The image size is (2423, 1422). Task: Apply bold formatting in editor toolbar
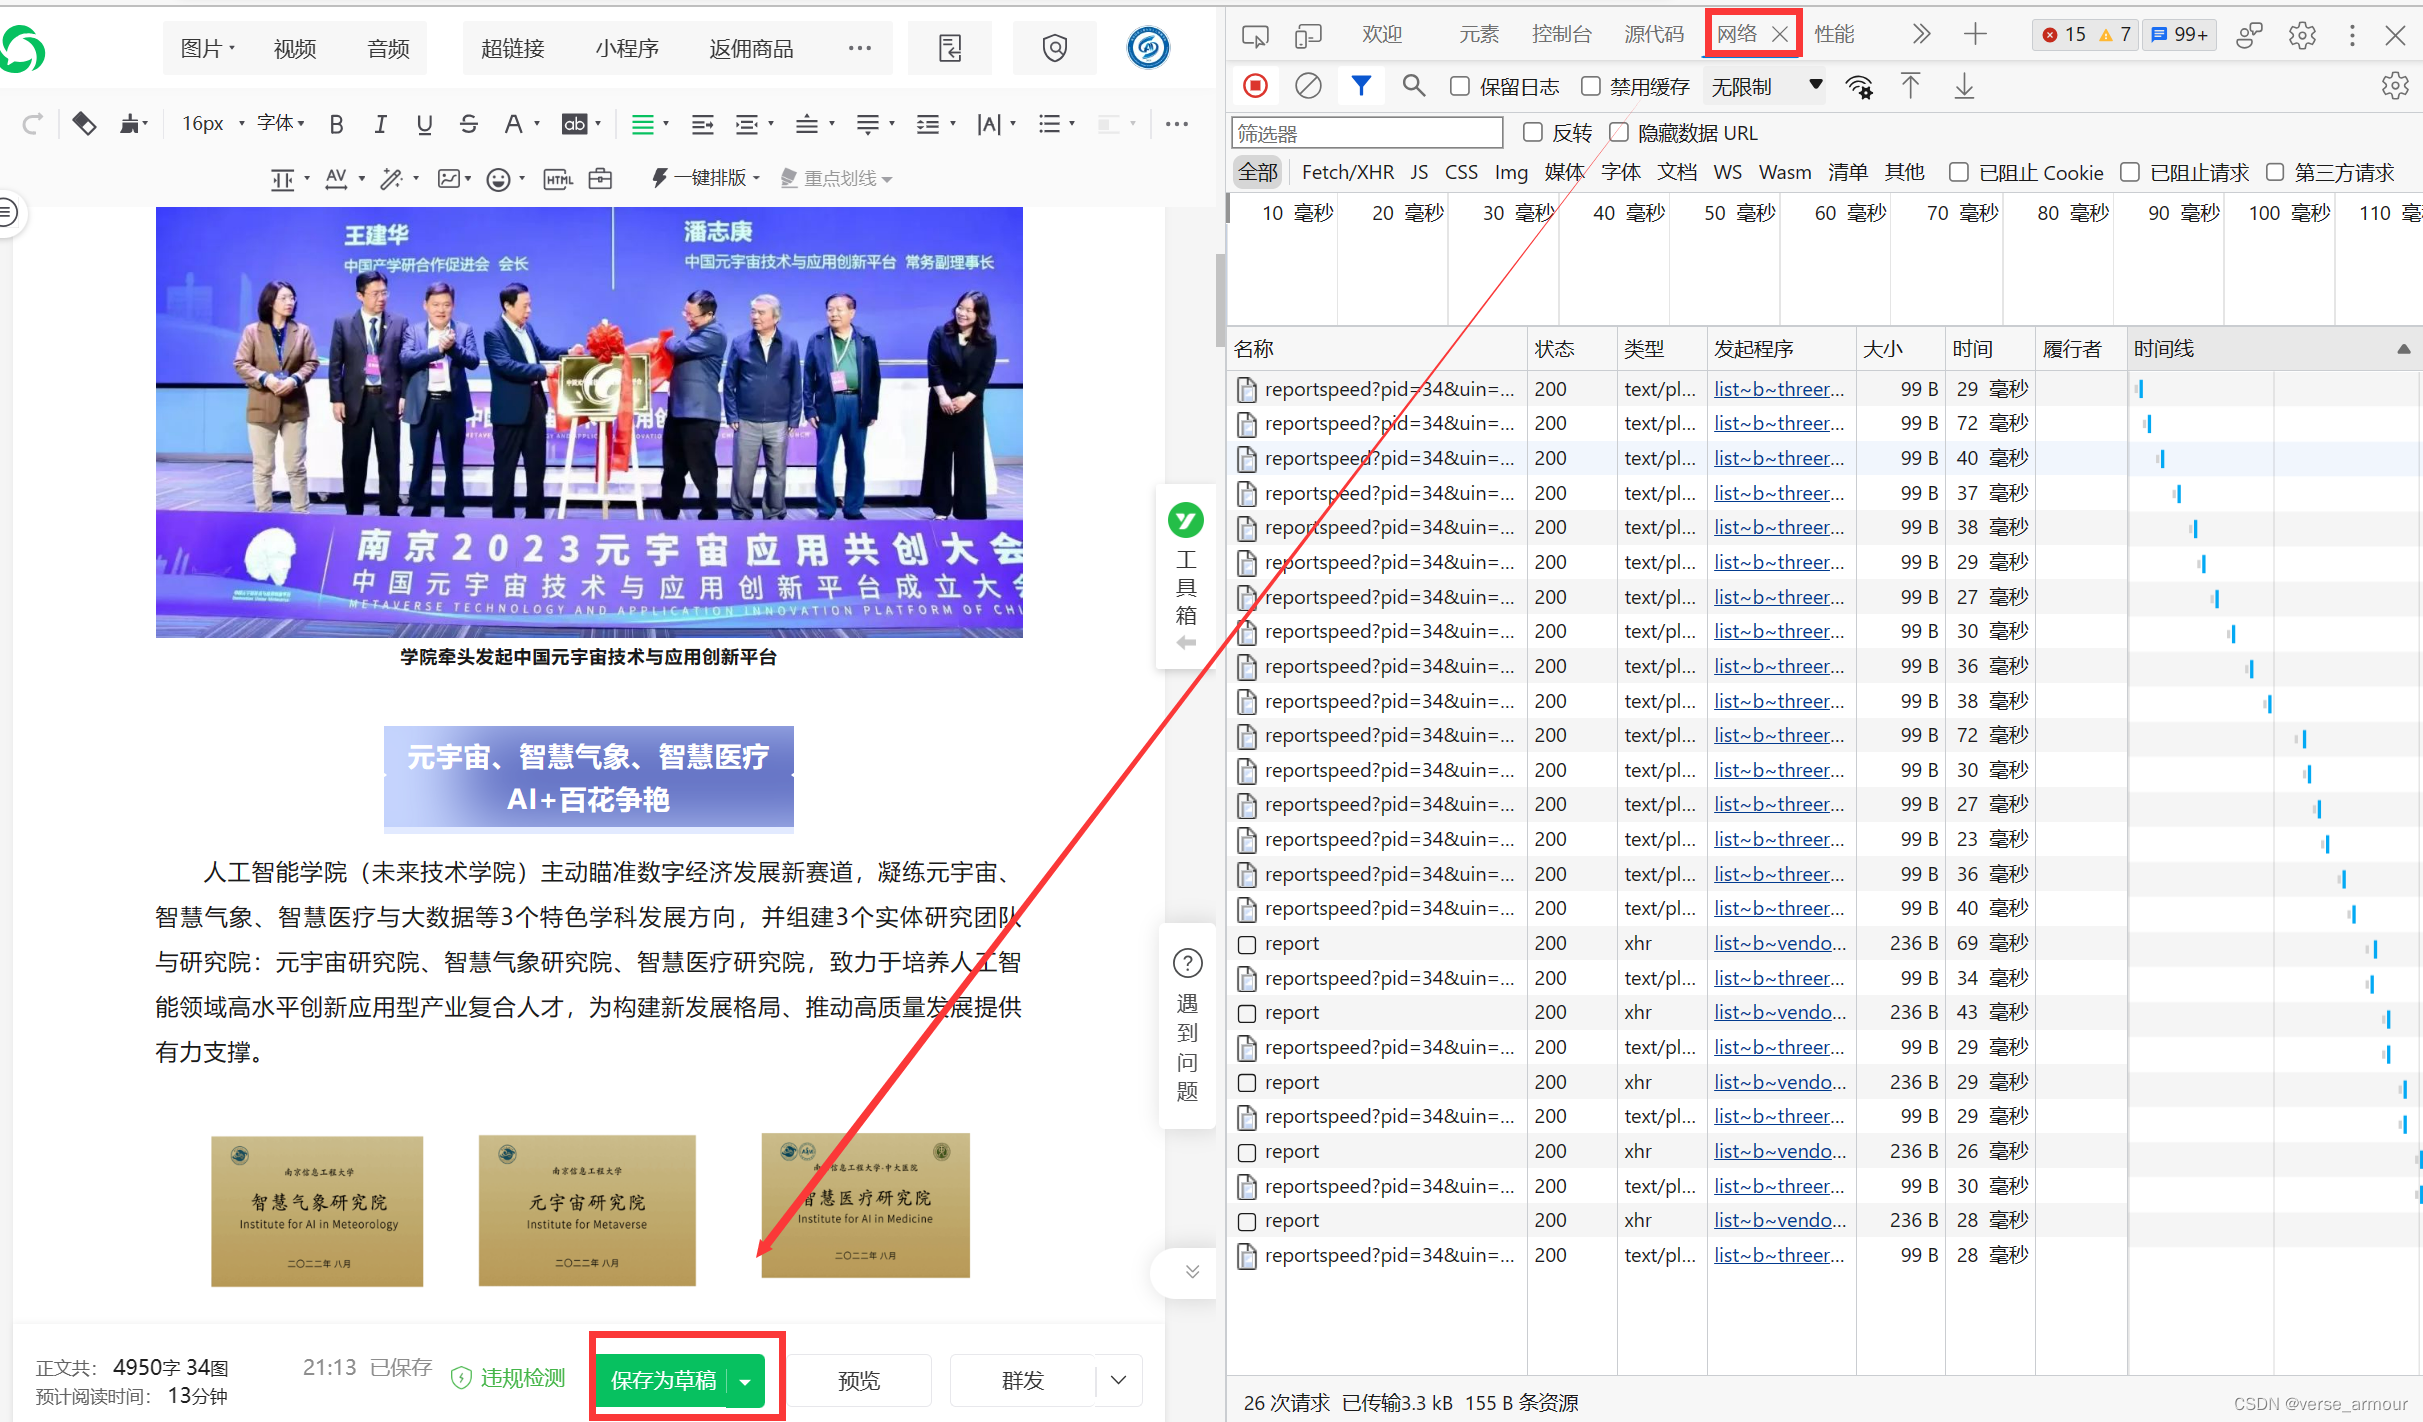click(336, 124)
